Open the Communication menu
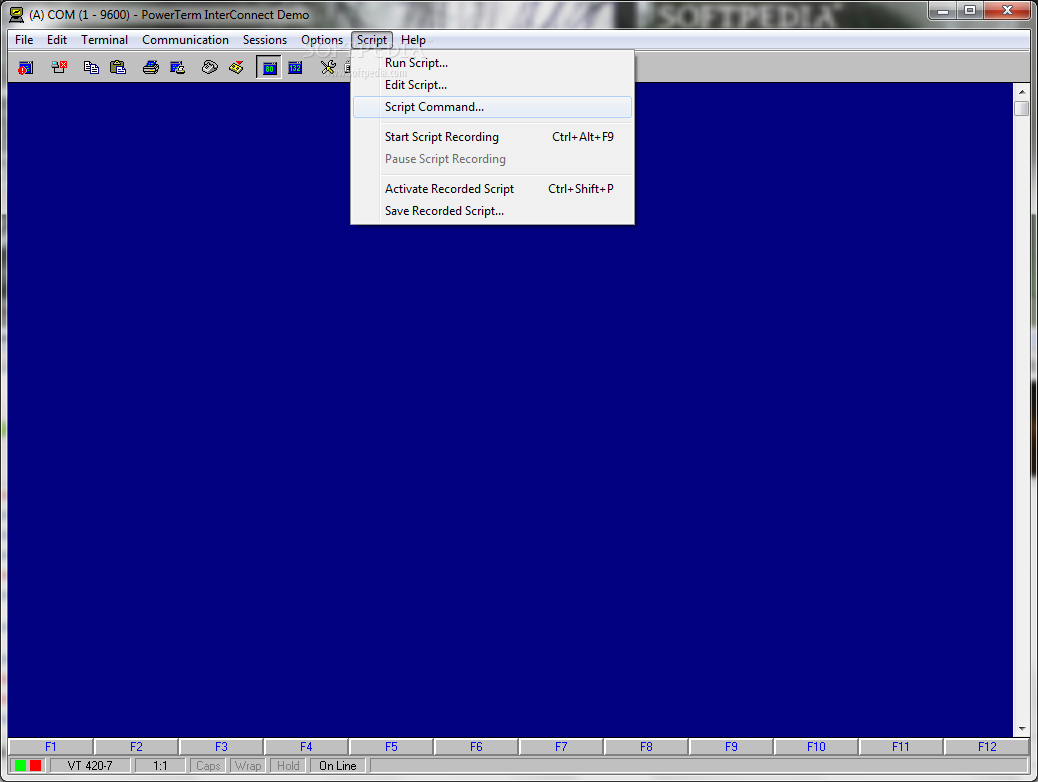 tap(185, 40)
